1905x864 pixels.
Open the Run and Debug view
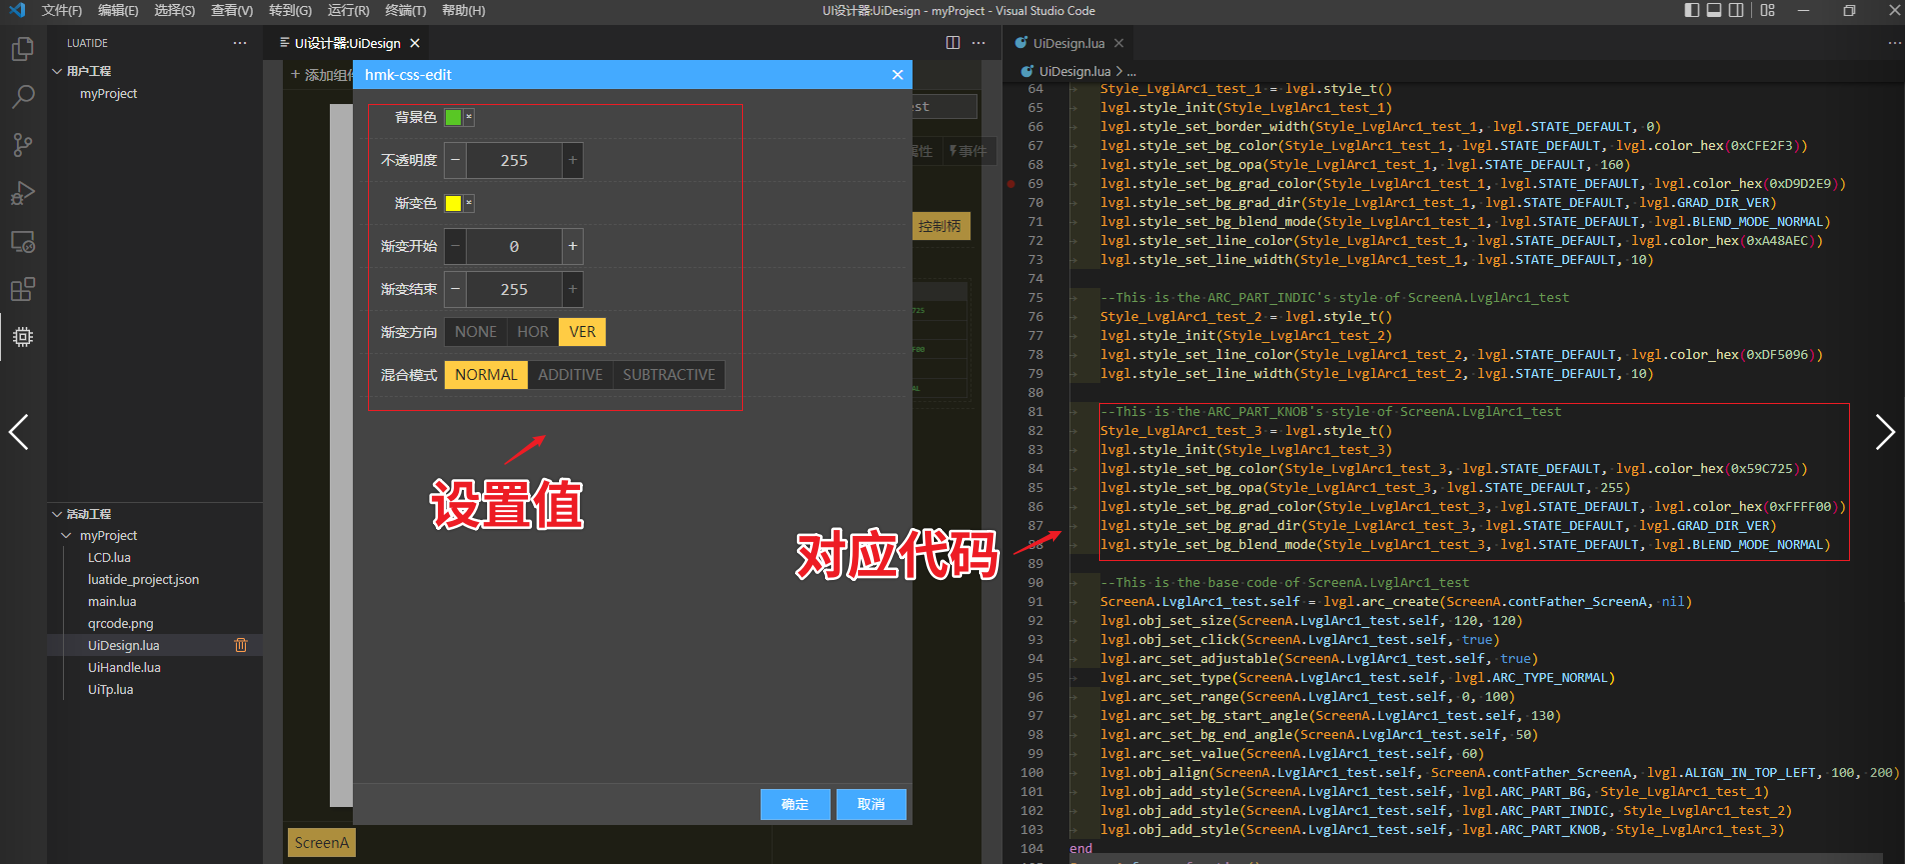point(22,193)
